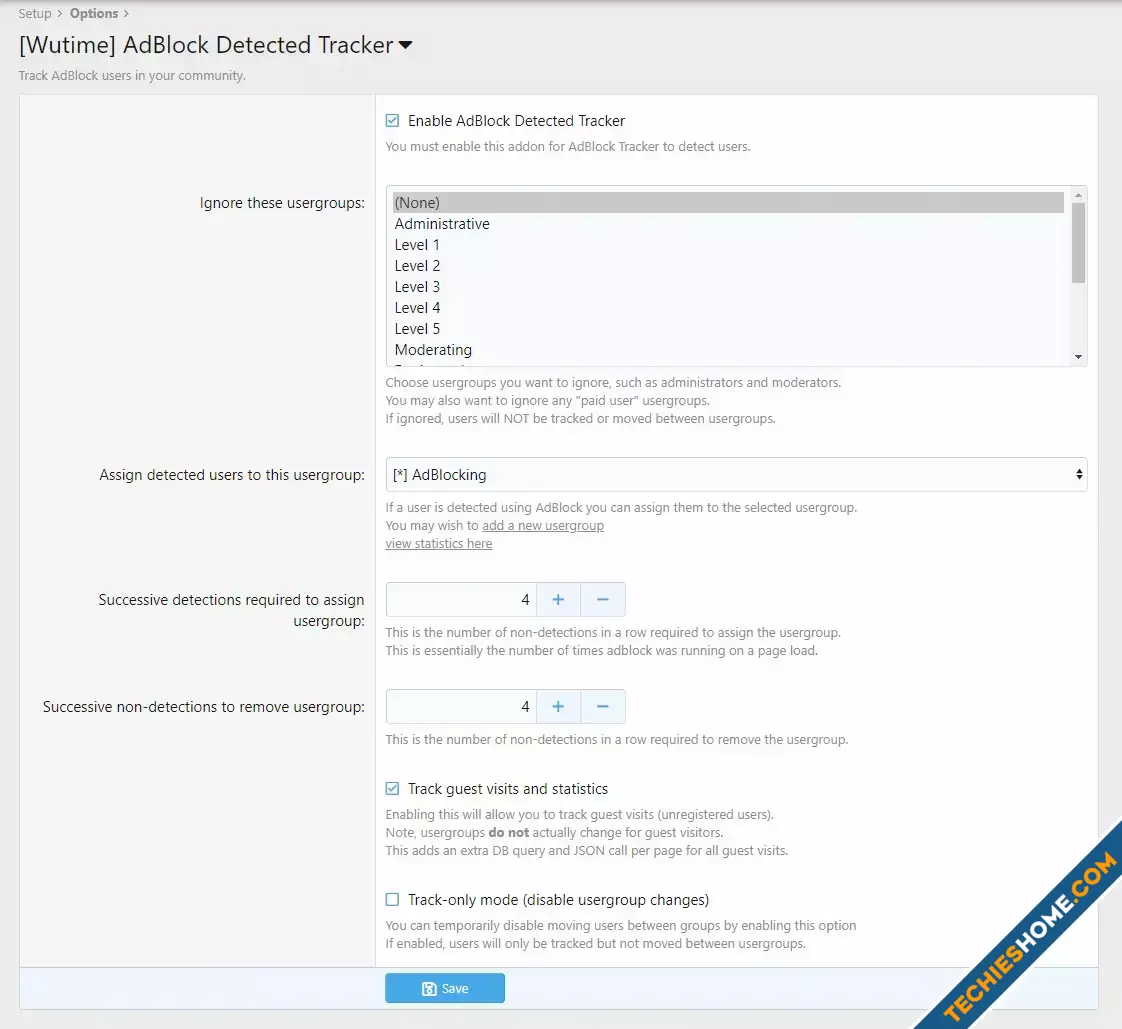1122x1029 pixels.
Task: Increase successive detections to assign usergroup
Action: [x=558, y=600]
